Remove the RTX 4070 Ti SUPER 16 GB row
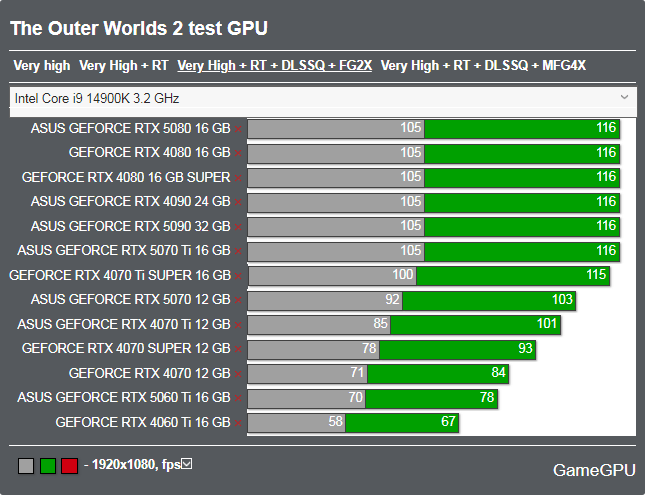Image resolution: width=645 pixels, height=495 pixels. [238, 276]
